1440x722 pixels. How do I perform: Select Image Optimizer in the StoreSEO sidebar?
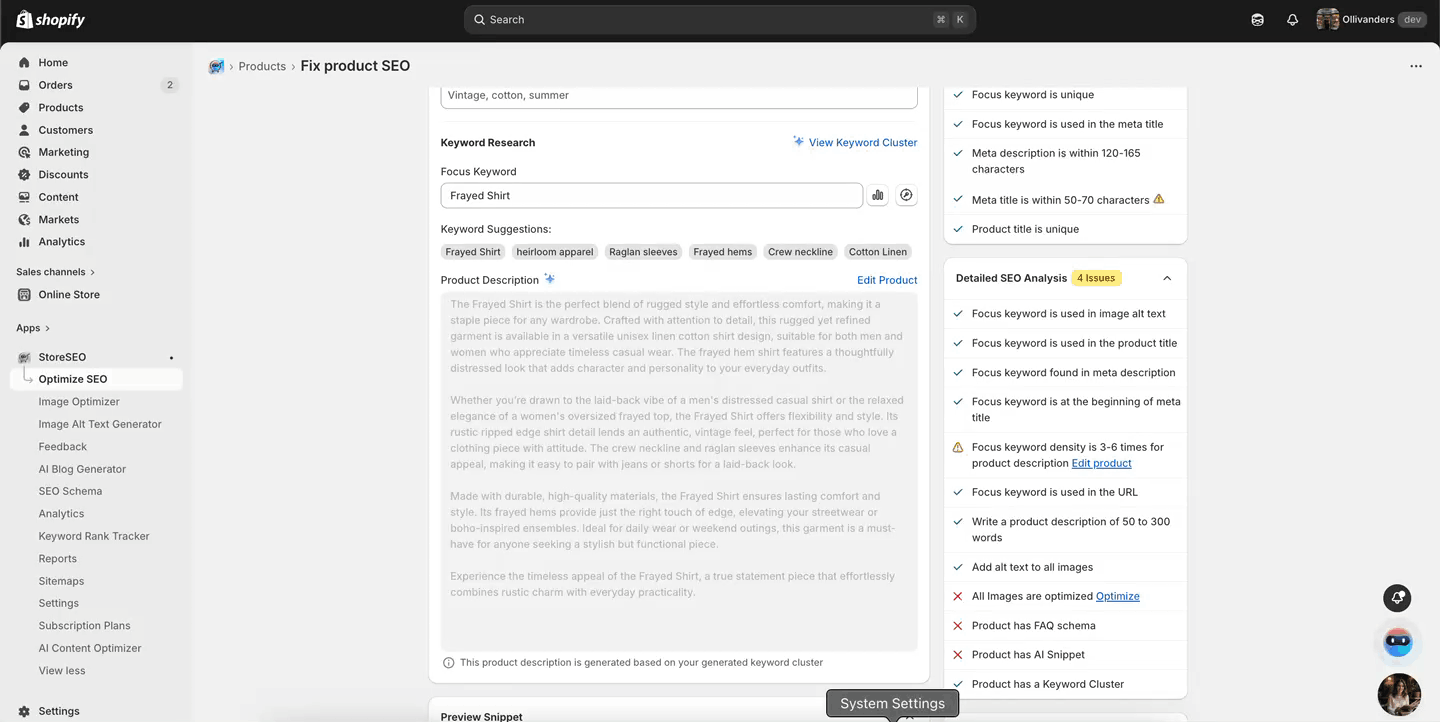click(75, 401)
